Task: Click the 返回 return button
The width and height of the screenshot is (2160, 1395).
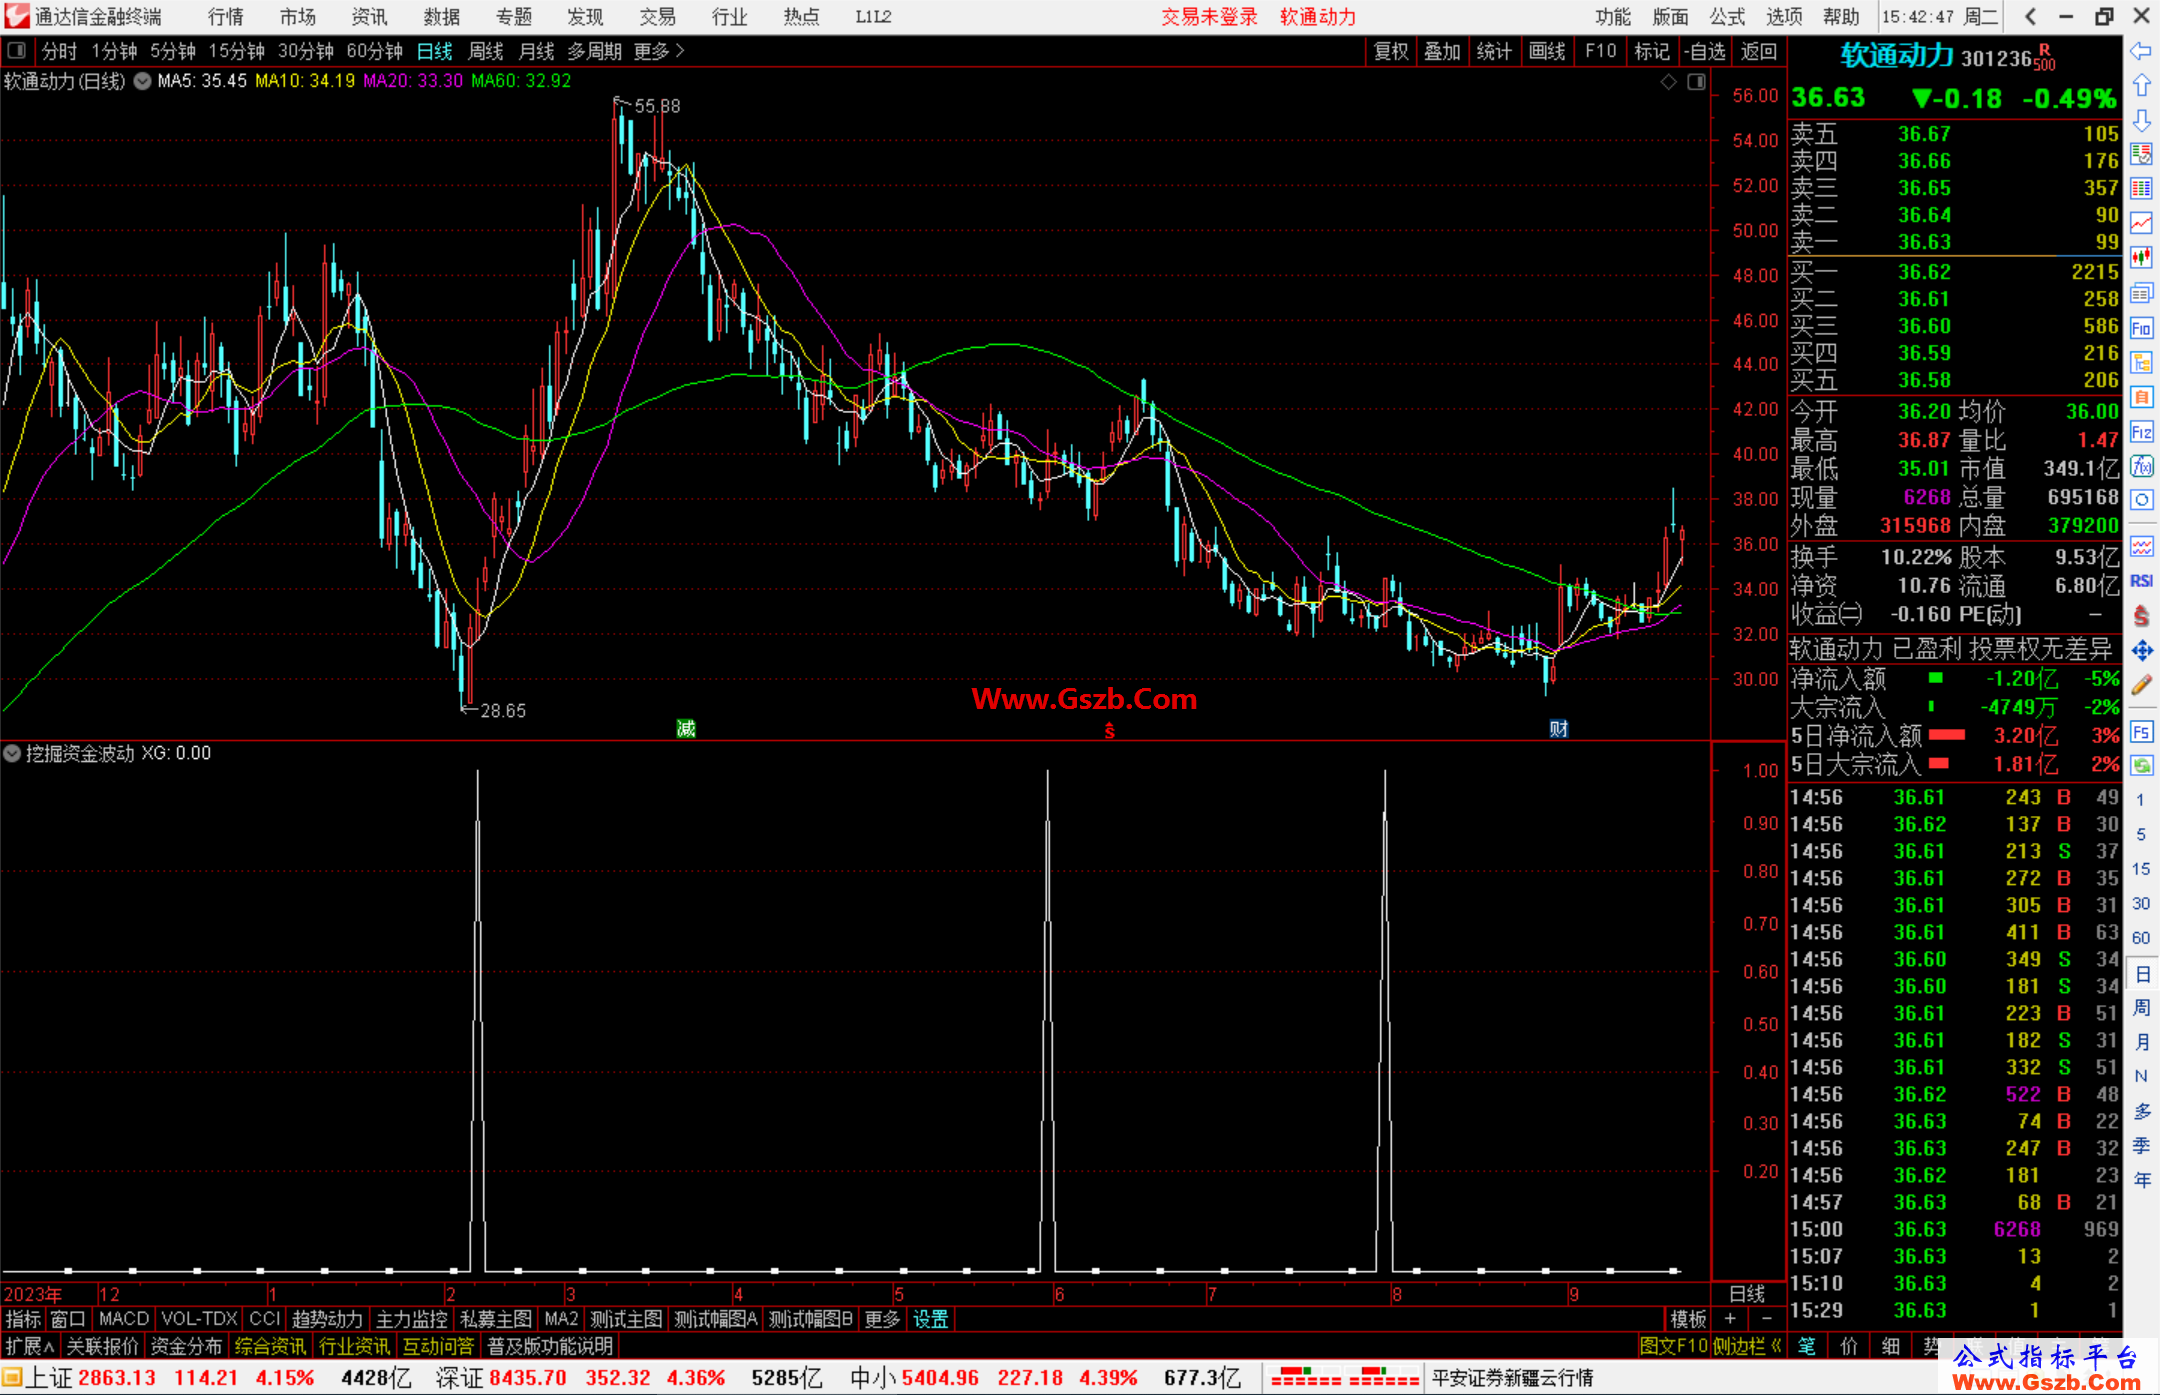Action: pyautogui.click(x=1758, y=51)
